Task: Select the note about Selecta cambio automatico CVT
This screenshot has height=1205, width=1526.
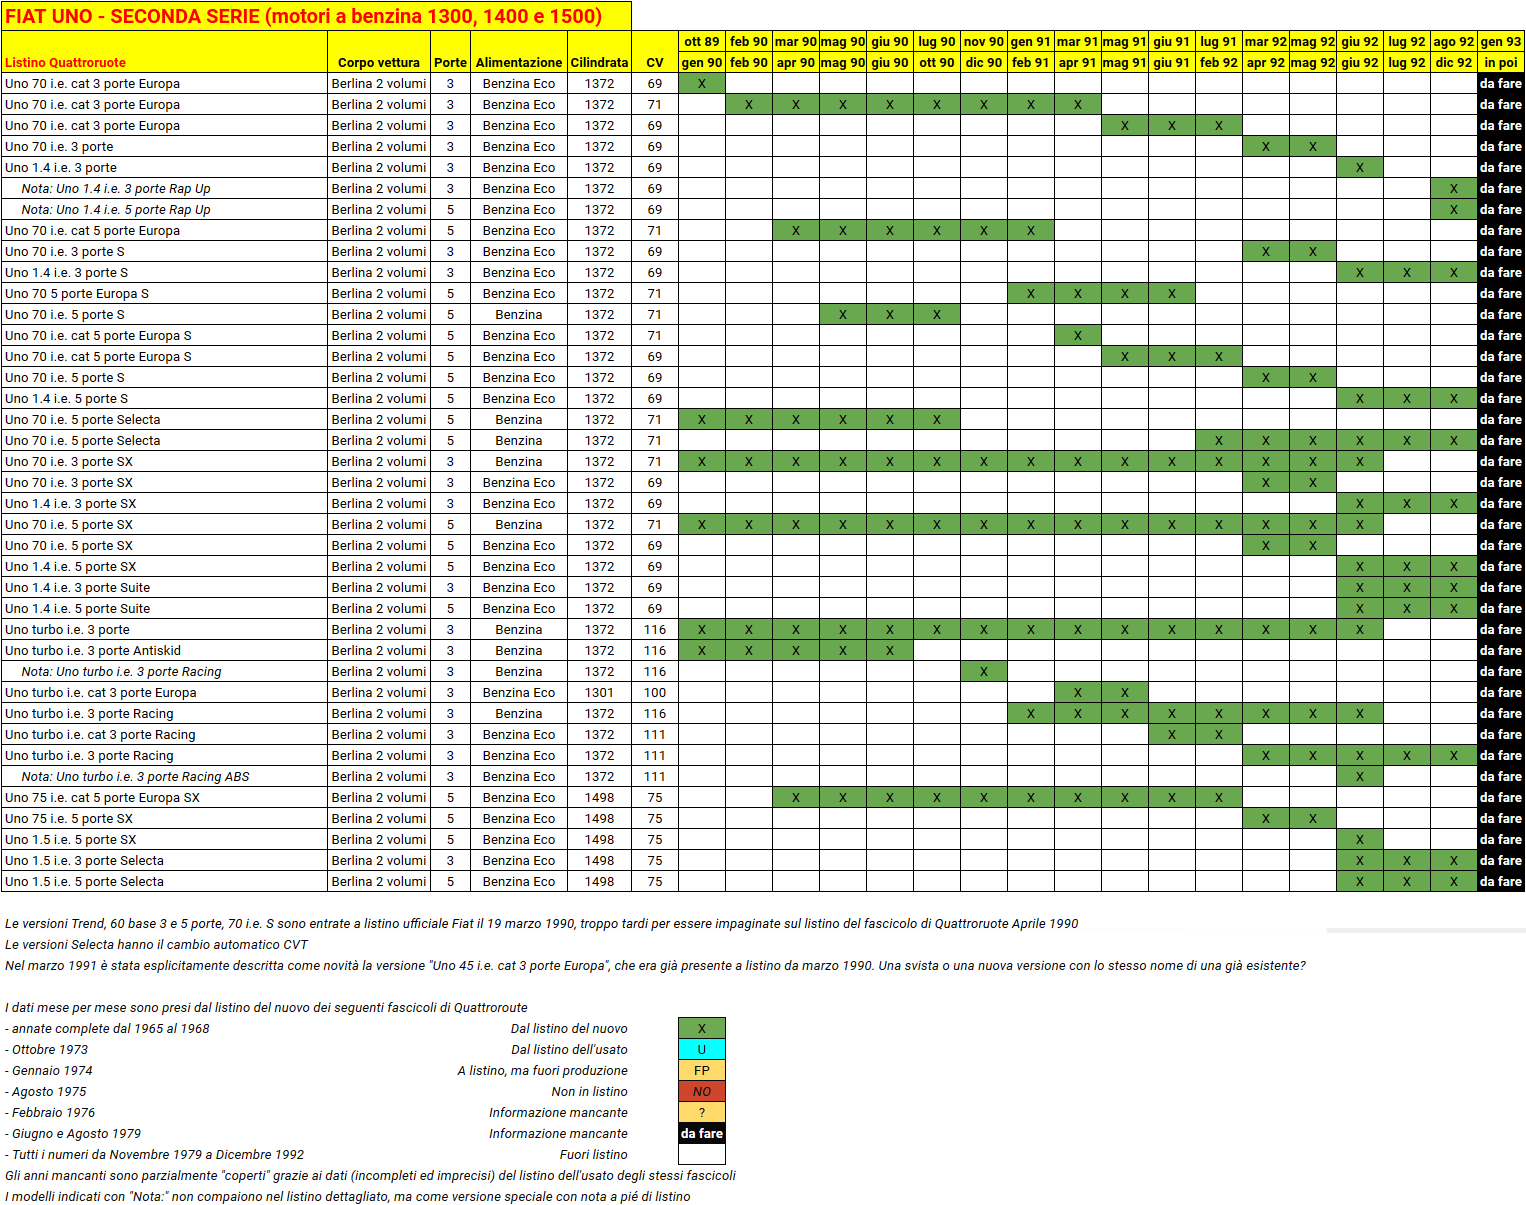Action: click(x=157, y=944)
